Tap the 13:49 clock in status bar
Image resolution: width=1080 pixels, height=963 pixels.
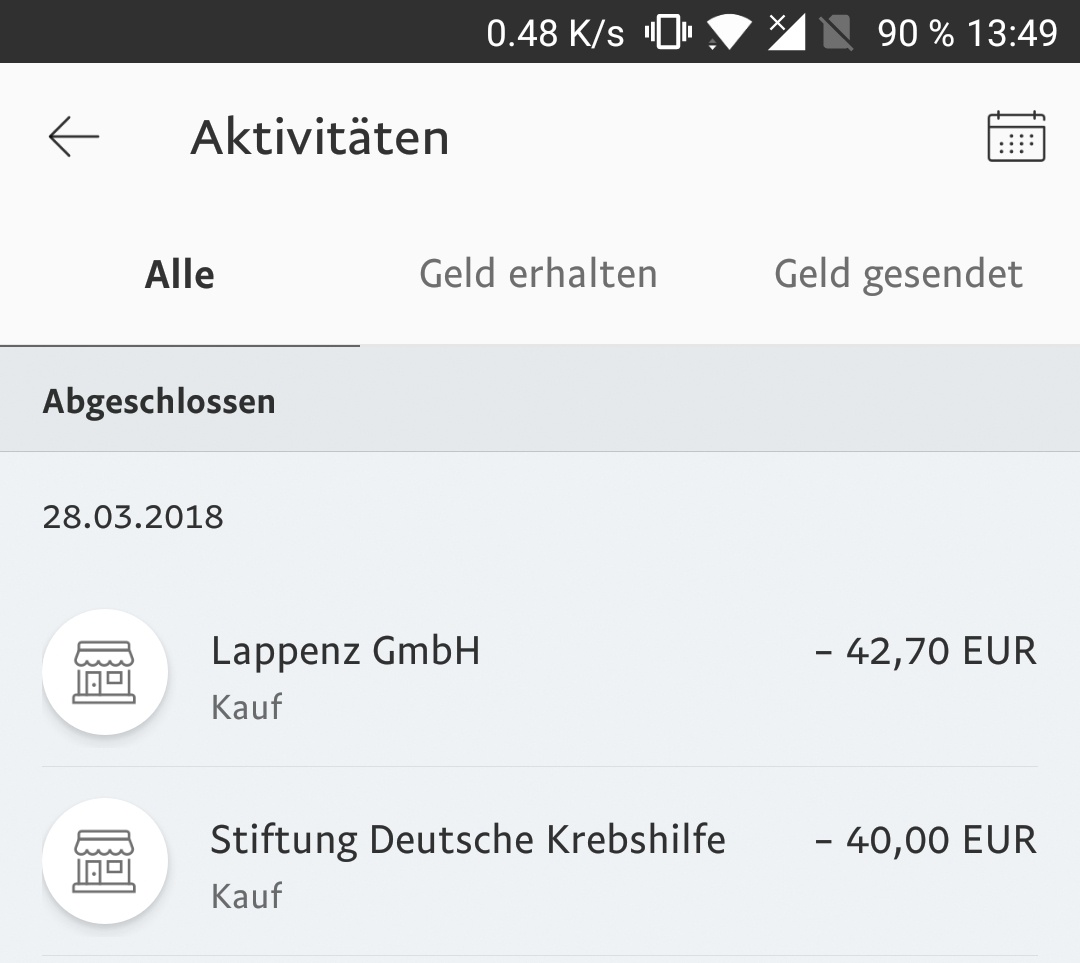1012,33
